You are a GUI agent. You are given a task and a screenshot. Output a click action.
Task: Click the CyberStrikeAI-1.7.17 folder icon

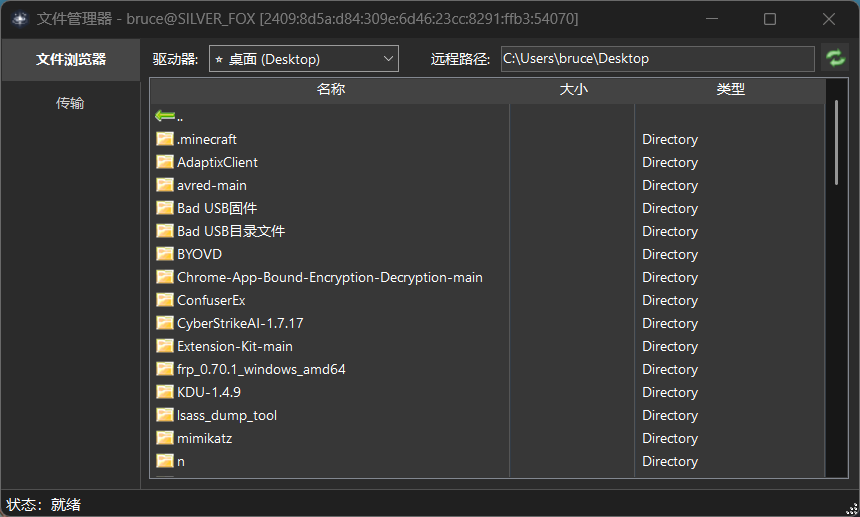[165, 323]
